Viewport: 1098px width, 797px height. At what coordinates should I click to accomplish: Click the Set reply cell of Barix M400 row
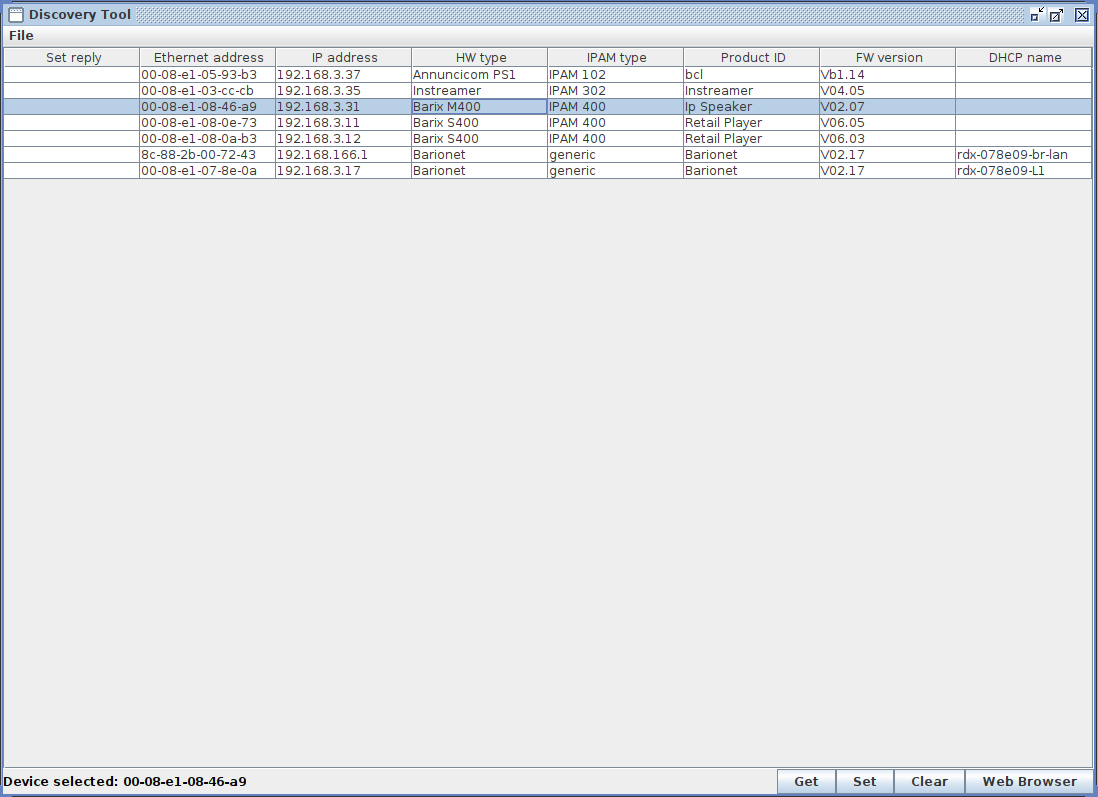[72, 107]
